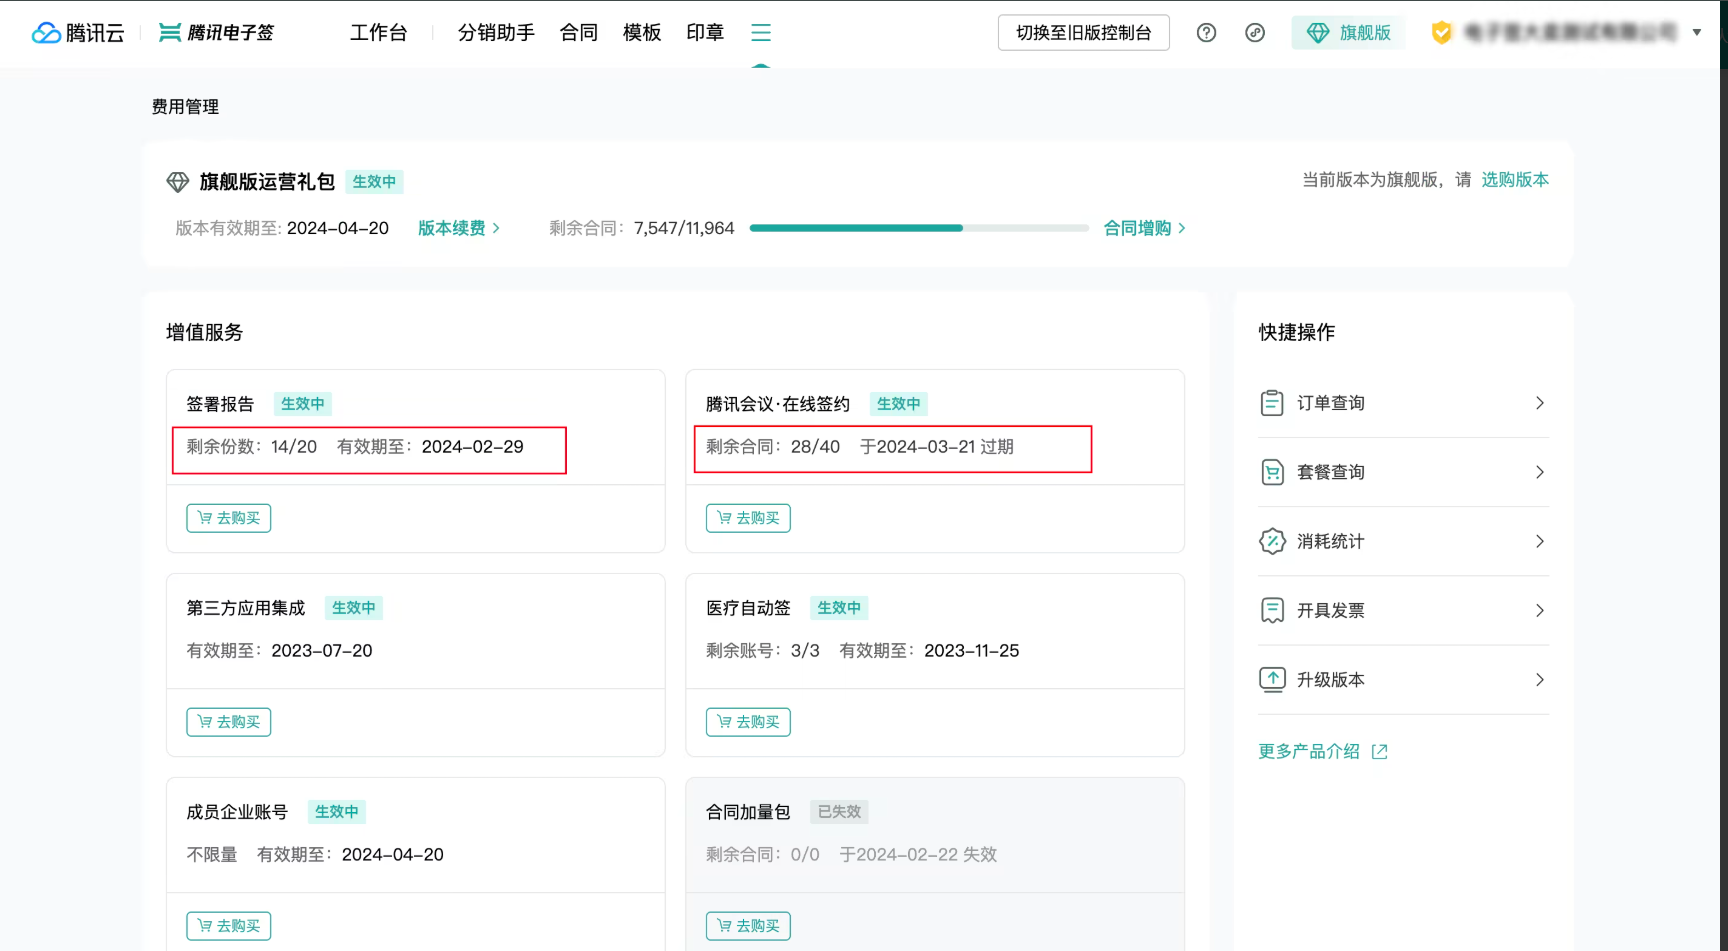The height and width of the screenshot is (951, 1728).
Task: Click the 生效中 tag beside 成员企业账号
Action: click(x=337, y=812)
